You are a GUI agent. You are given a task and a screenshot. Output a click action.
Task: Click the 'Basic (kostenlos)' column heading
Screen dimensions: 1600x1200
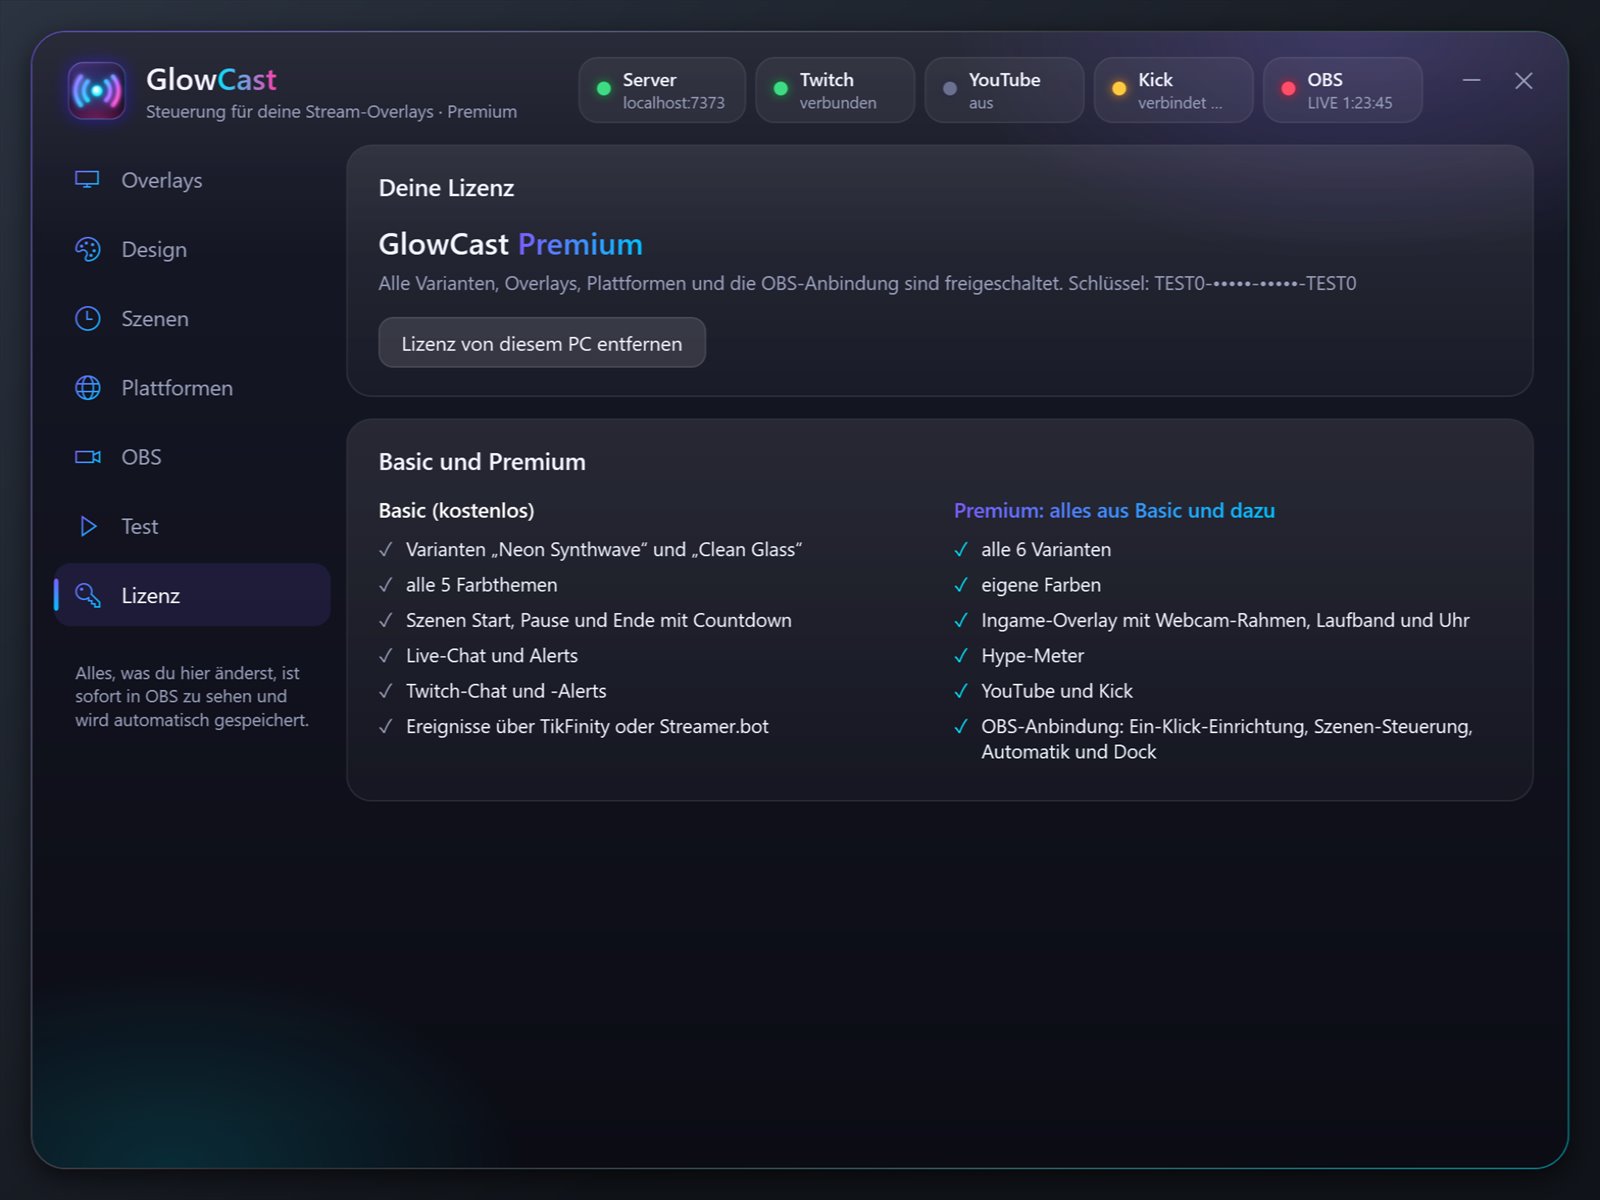point(456,510)
